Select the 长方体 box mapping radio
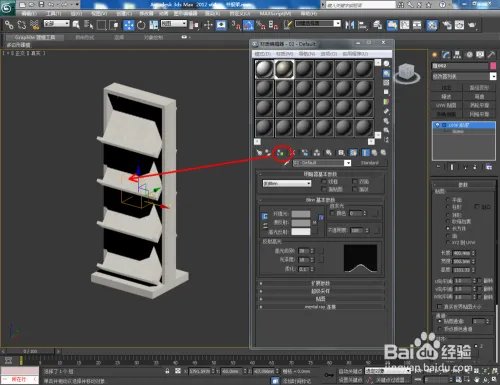The width and height of the screenshot is (500, 385). [448, 229]
